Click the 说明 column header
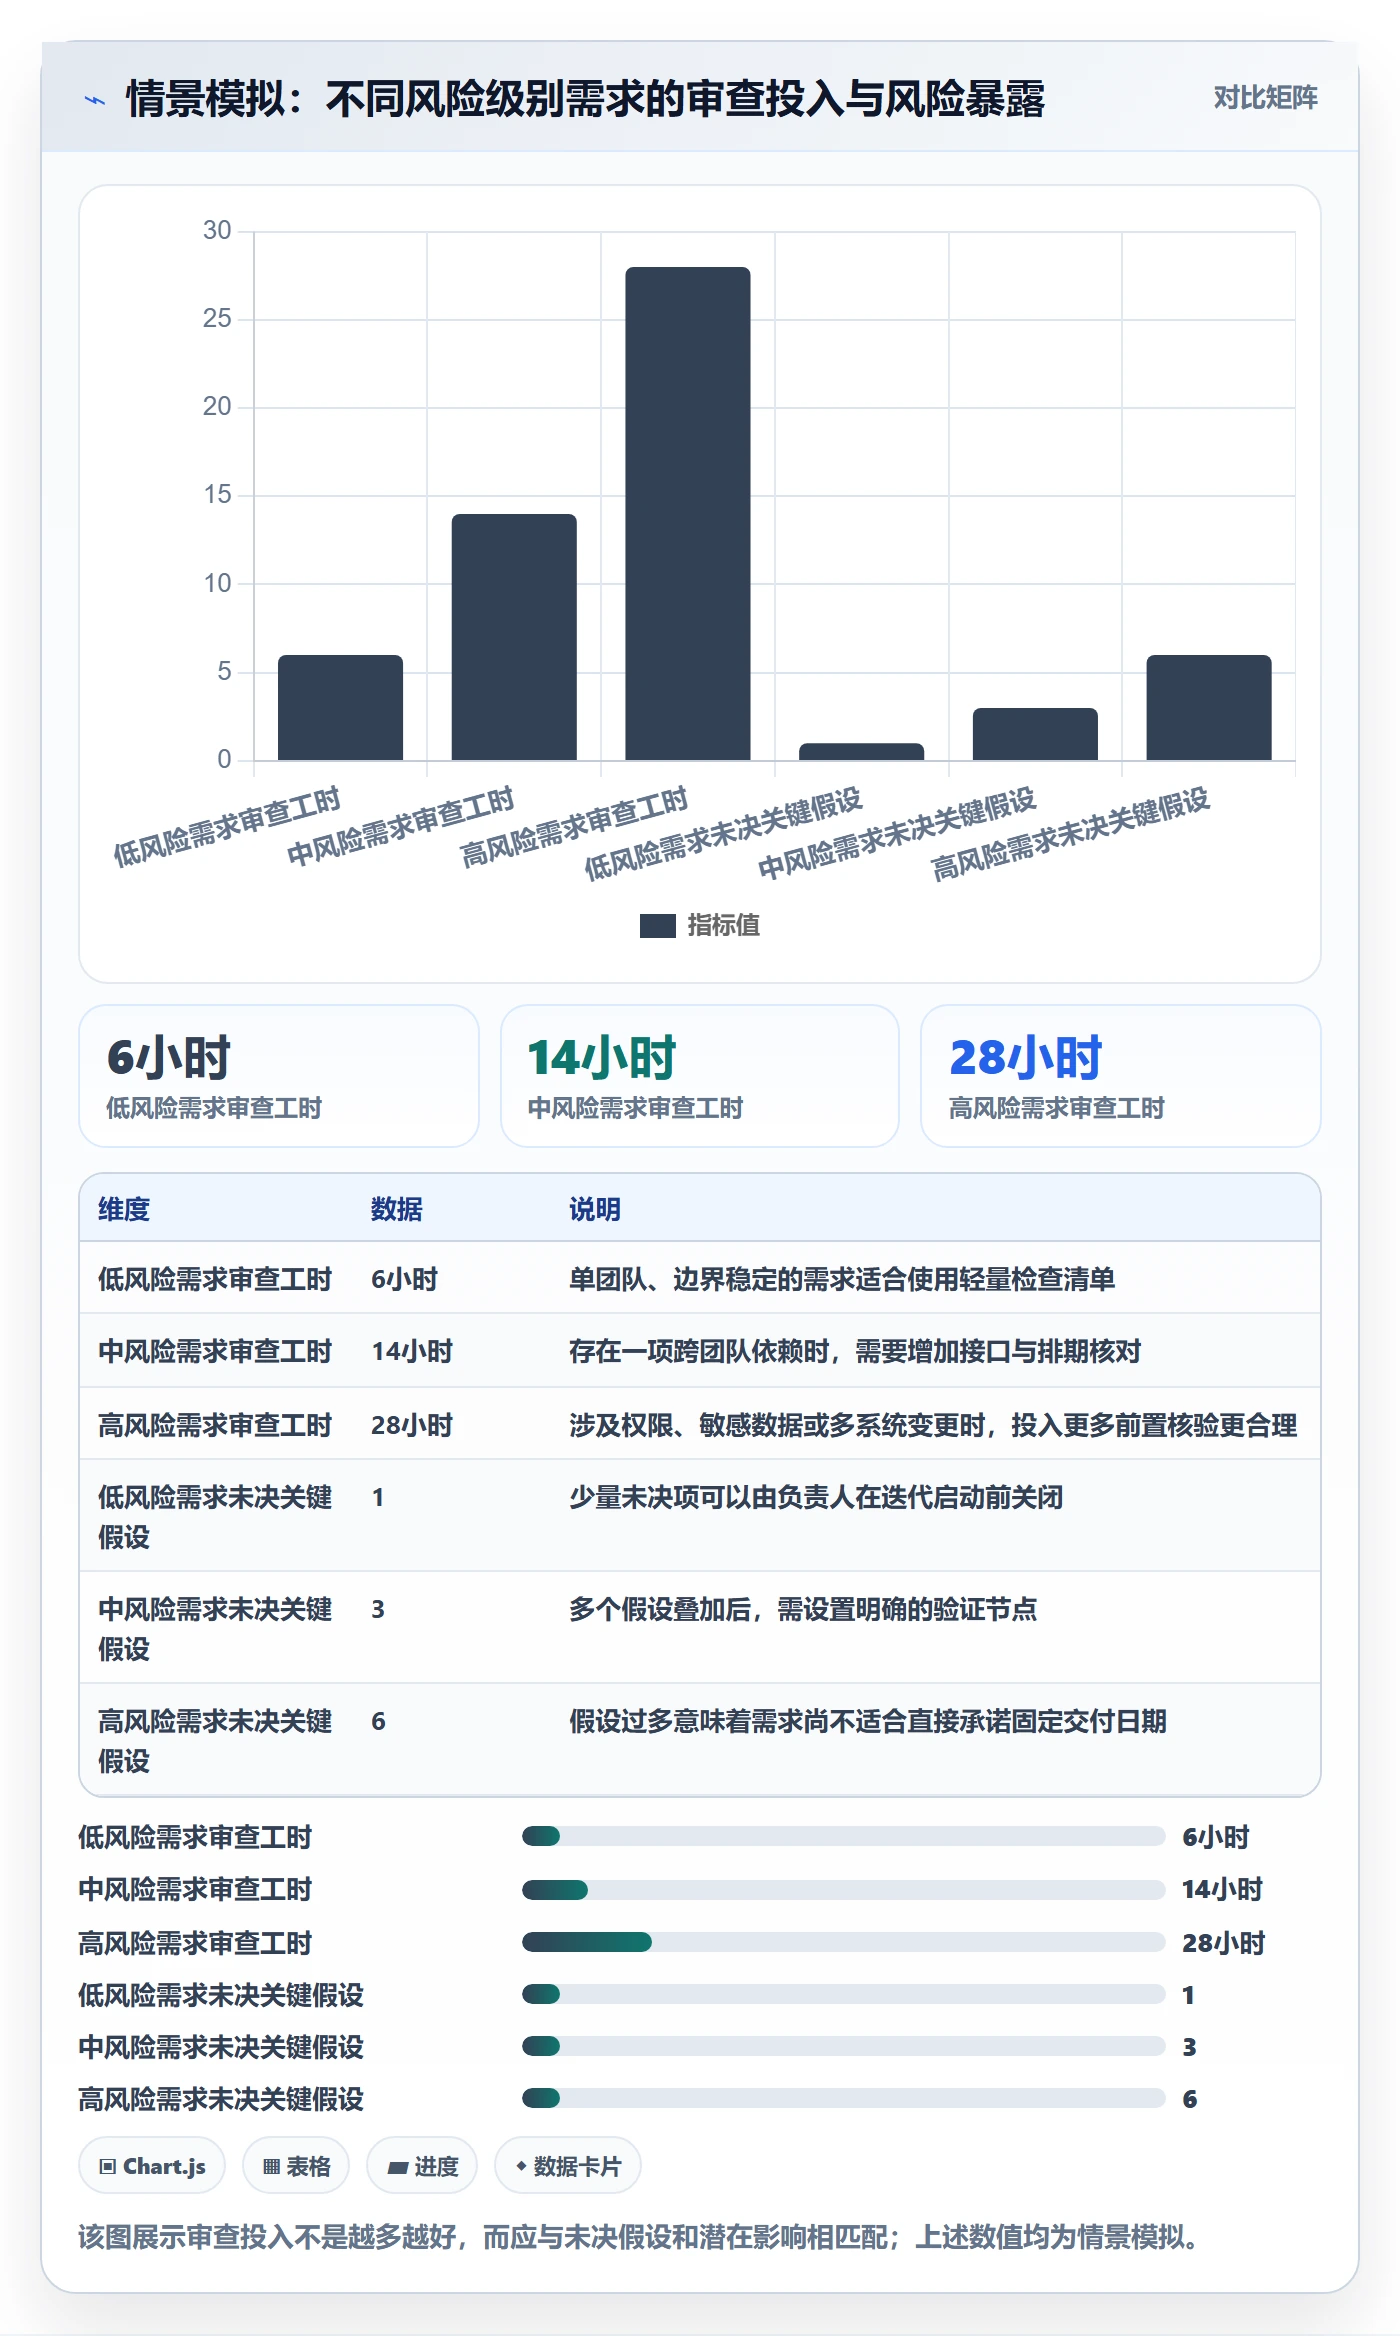This screenshot has width=1400, height=2336. [x=595, y=1209]
